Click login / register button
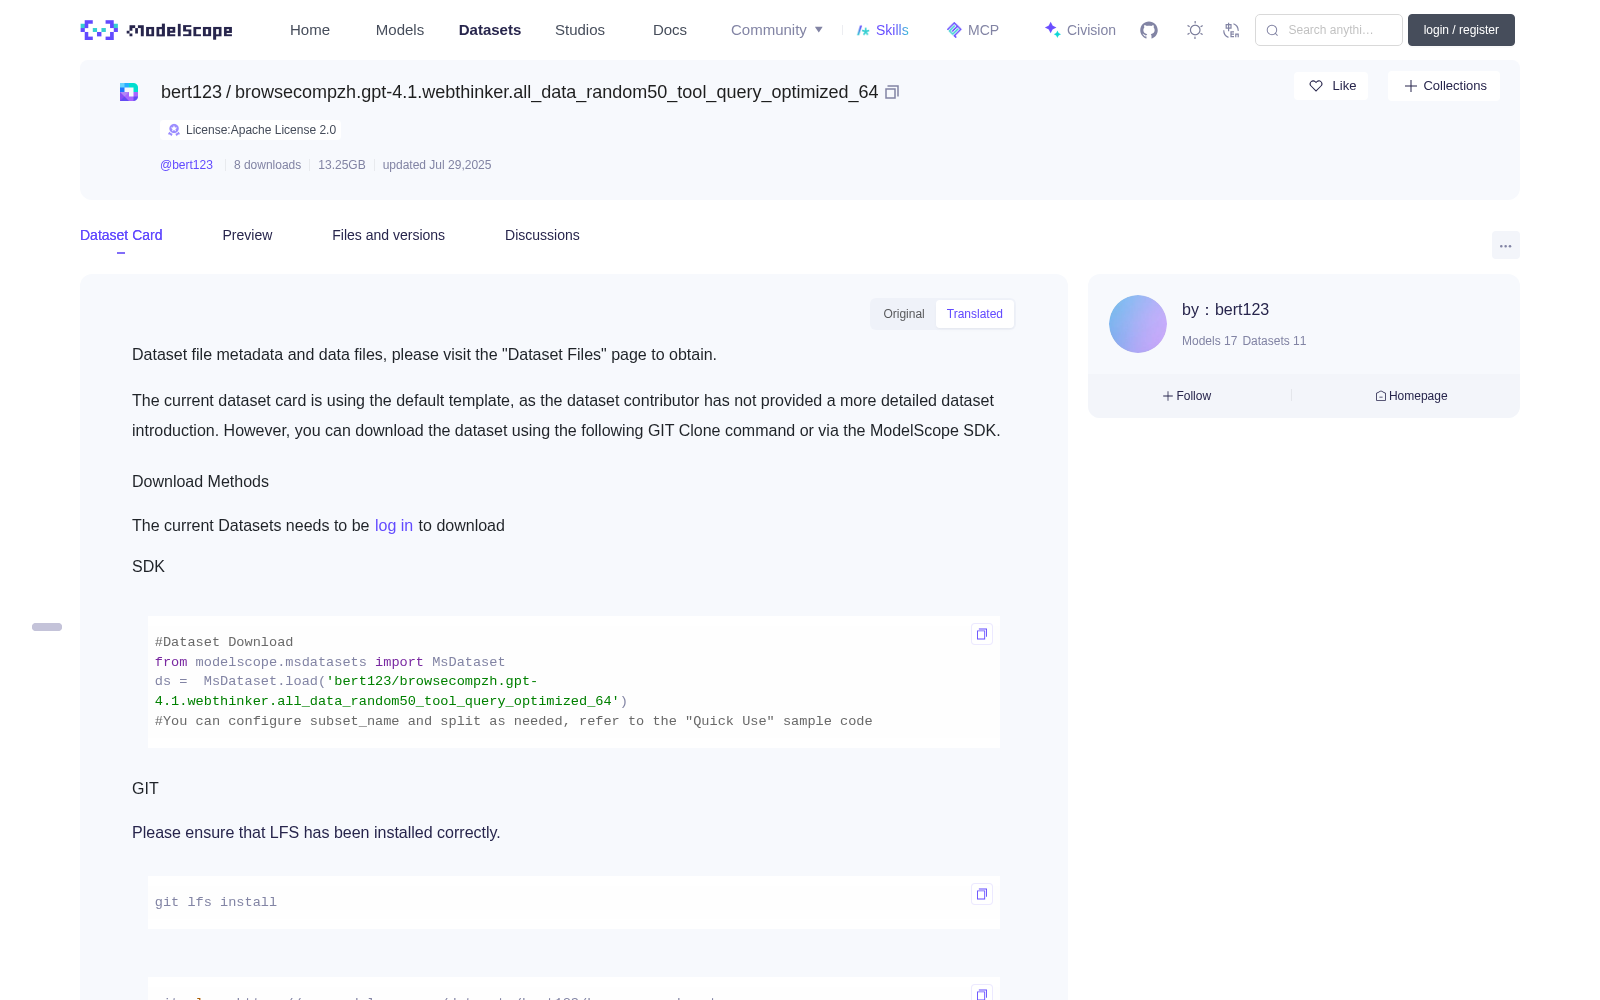The width and height of the screenshot is (1600, 1000). tap(1461, 30)
